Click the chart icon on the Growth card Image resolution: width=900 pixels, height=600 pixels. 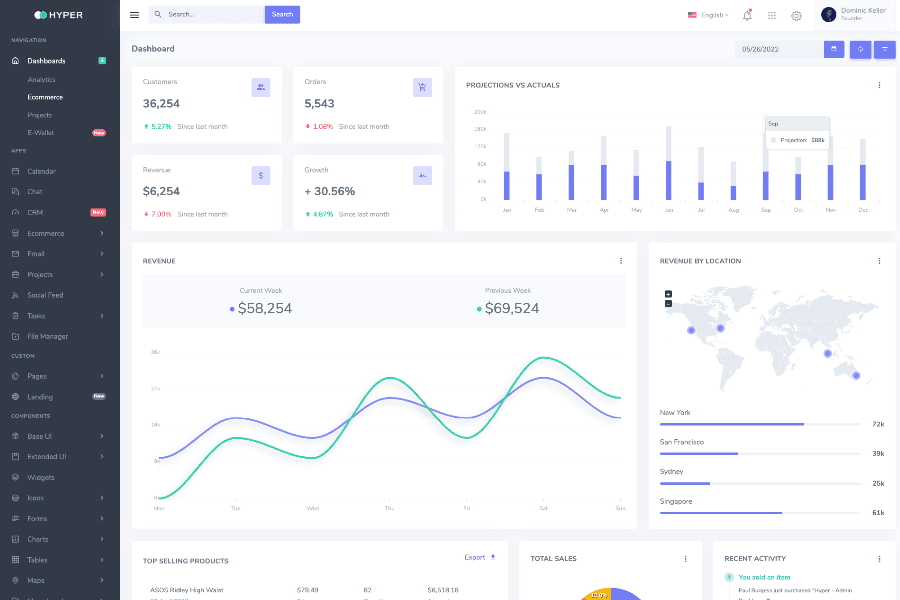coord(422,175)
